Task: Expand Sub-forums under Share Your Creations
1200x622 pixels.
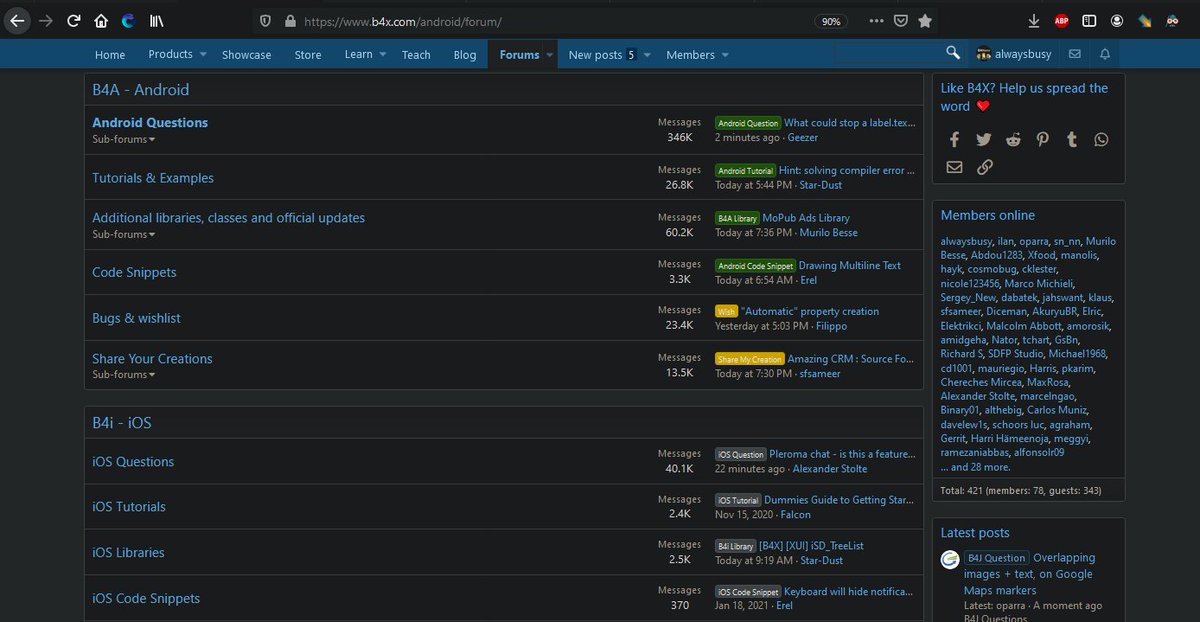Action: pyautogui.click(x=124, y=374)
